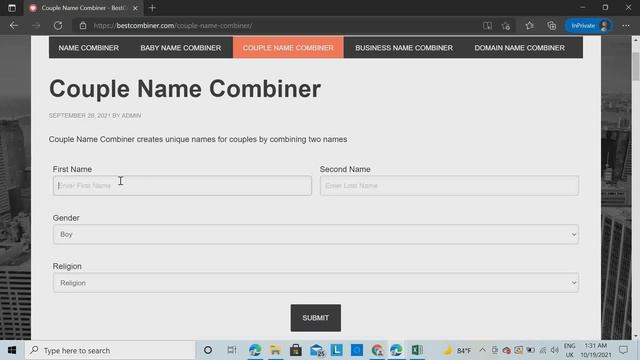Open ENG UK language indicator

(x=569, y=350)
